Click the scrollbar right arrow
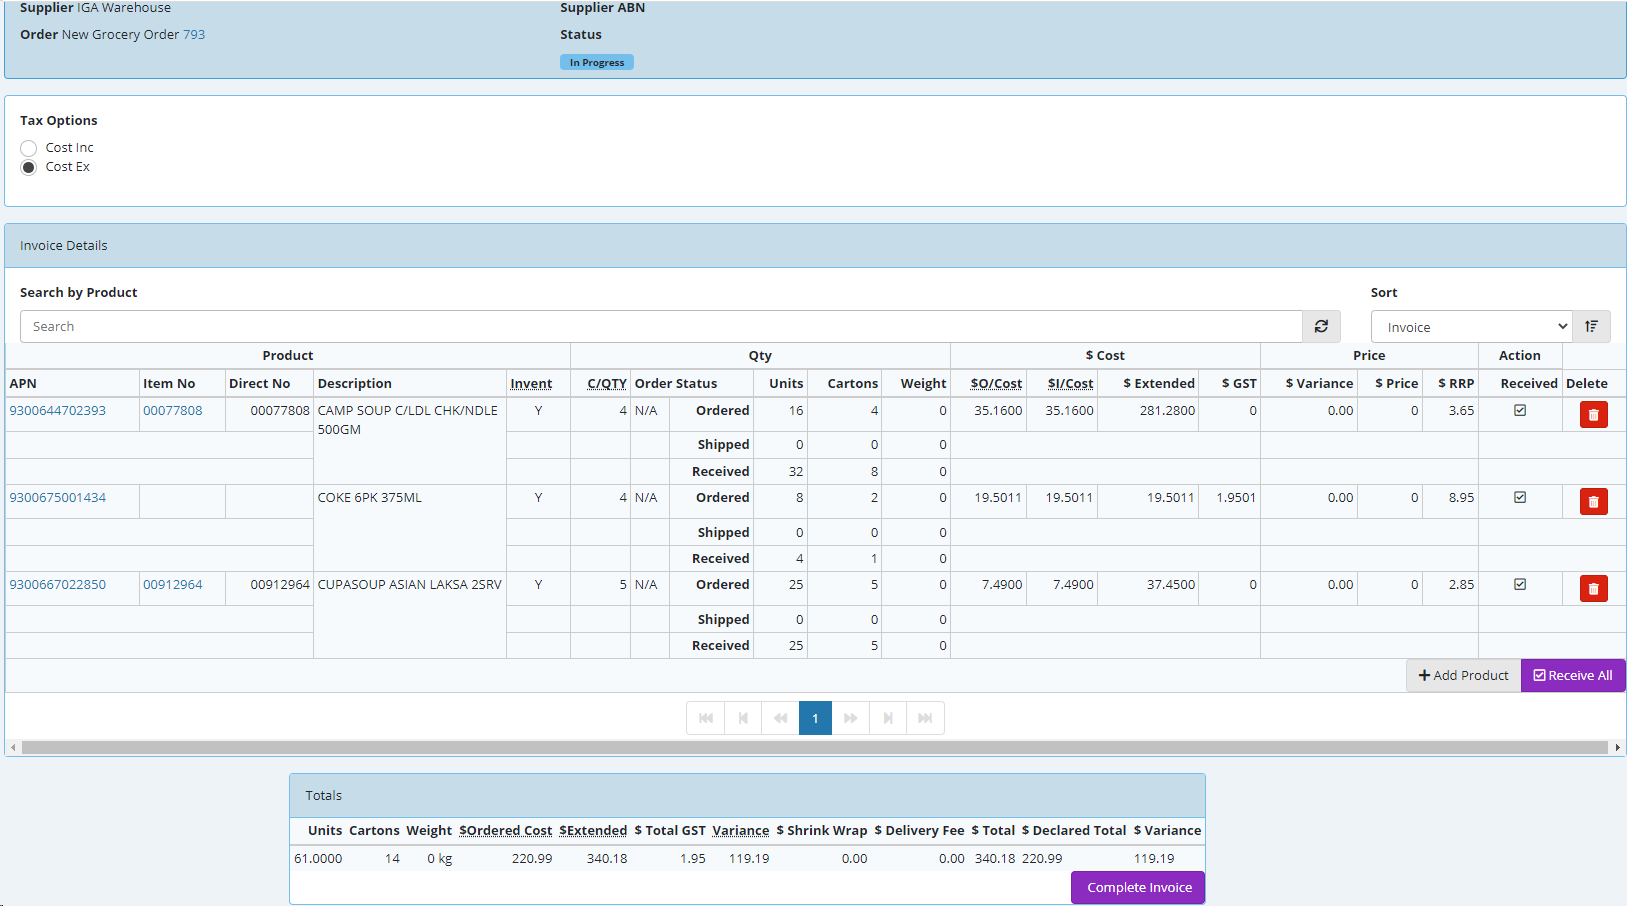The width and height of the screenshot is (1627, 906). [1617, 747]
